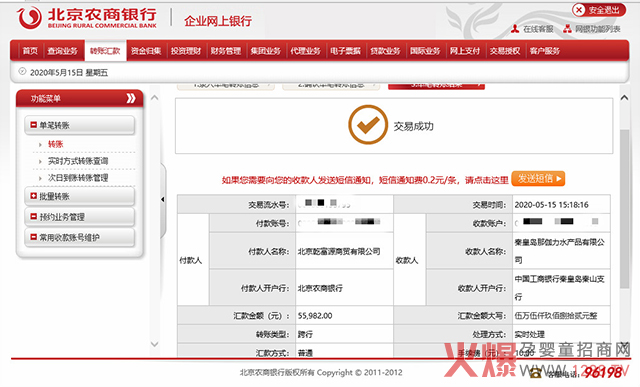Screen dimensions: 640x387
Task: Click the sidebar hide arrow handle
Action: [x=163, y=200]
